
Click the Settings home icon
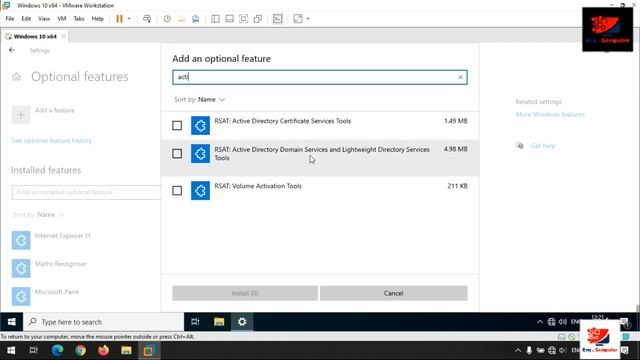click(16, 77)
